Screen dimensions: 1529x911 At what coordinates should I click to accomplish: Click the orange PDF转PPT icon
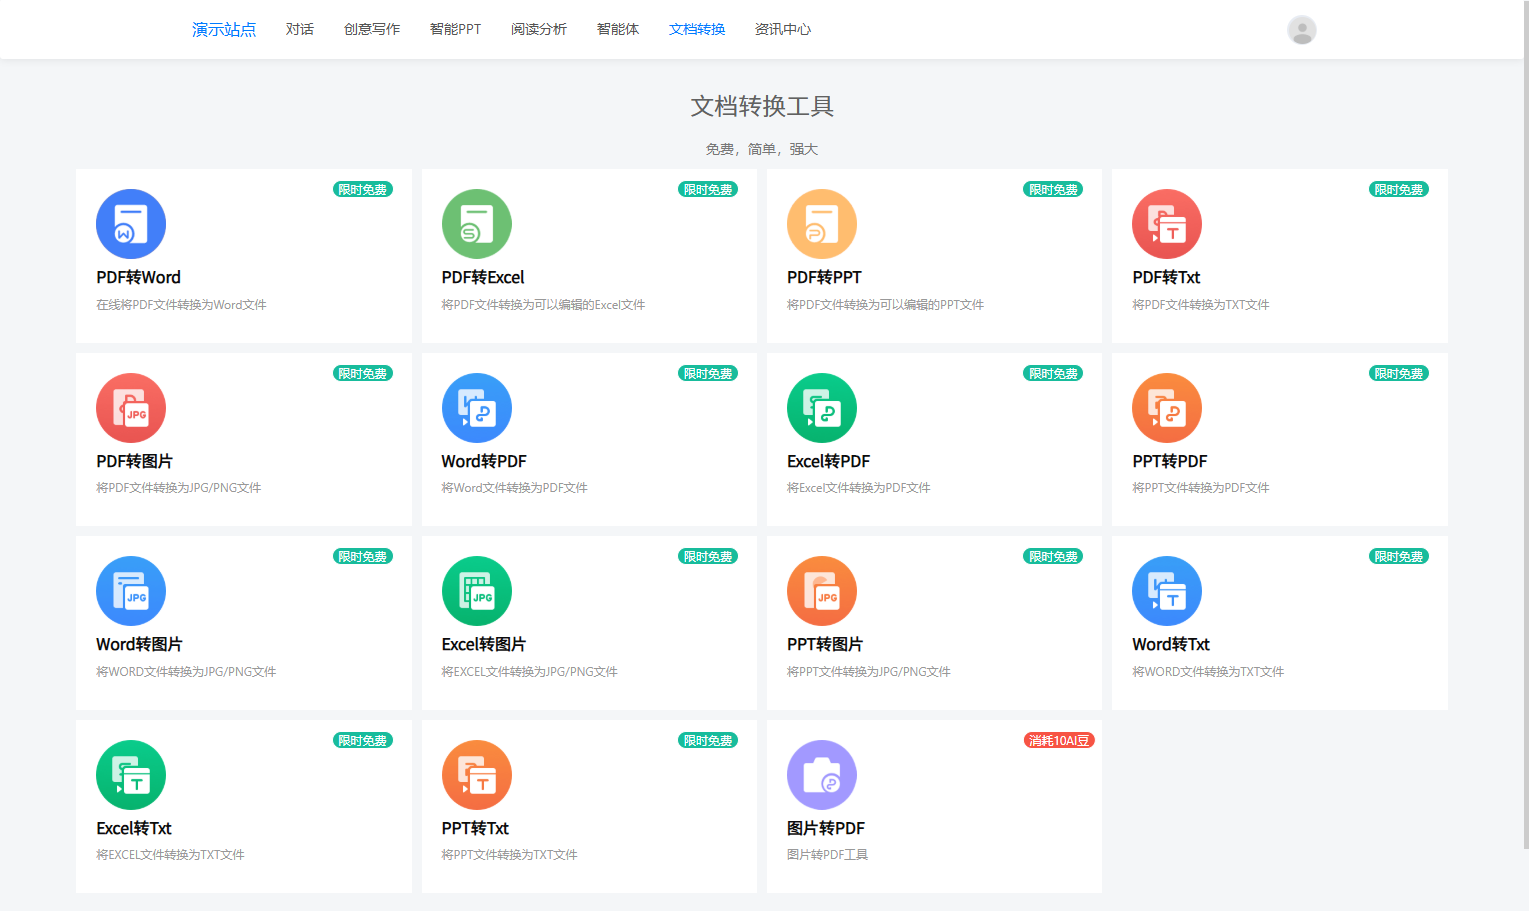click(x=822, y=224)
